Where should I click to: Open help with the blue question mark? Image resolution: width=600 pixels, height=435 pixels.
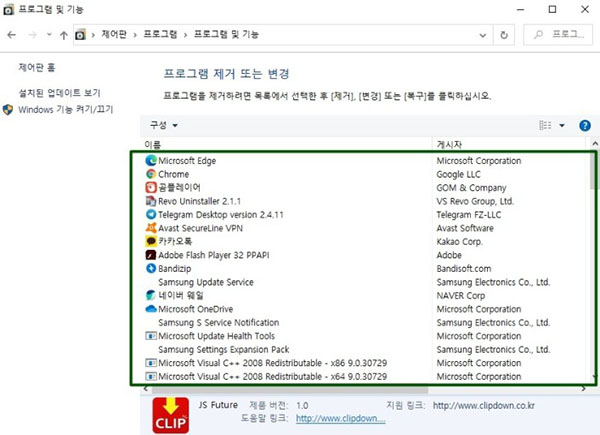click(585, 125)
